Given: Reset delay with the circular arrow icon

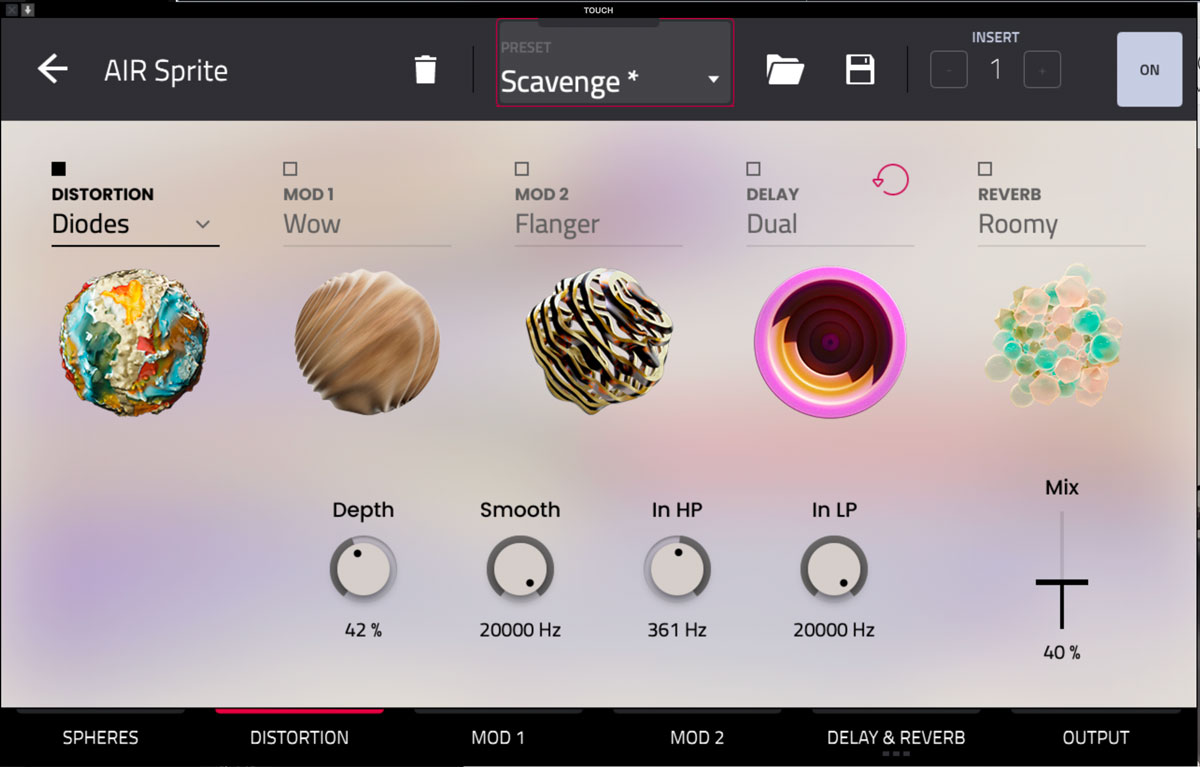Looking at the screenshot, I should pos(890,180).
